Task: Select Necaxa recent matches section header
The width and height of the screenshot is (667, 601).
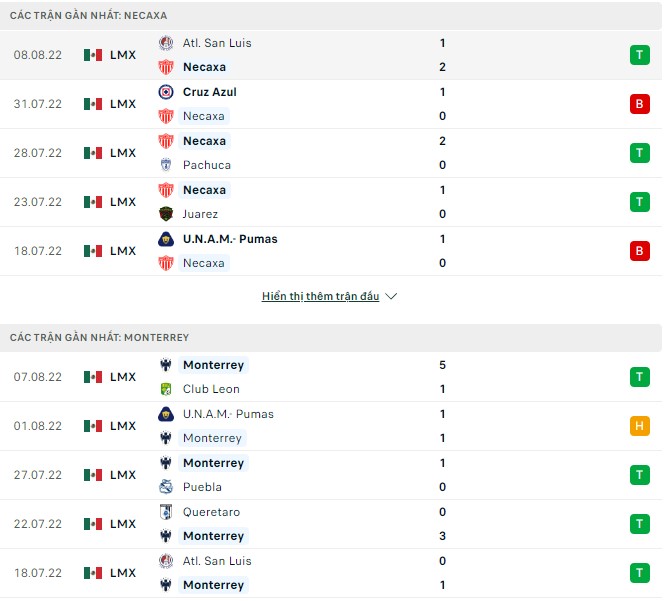Action: [89, 16]
